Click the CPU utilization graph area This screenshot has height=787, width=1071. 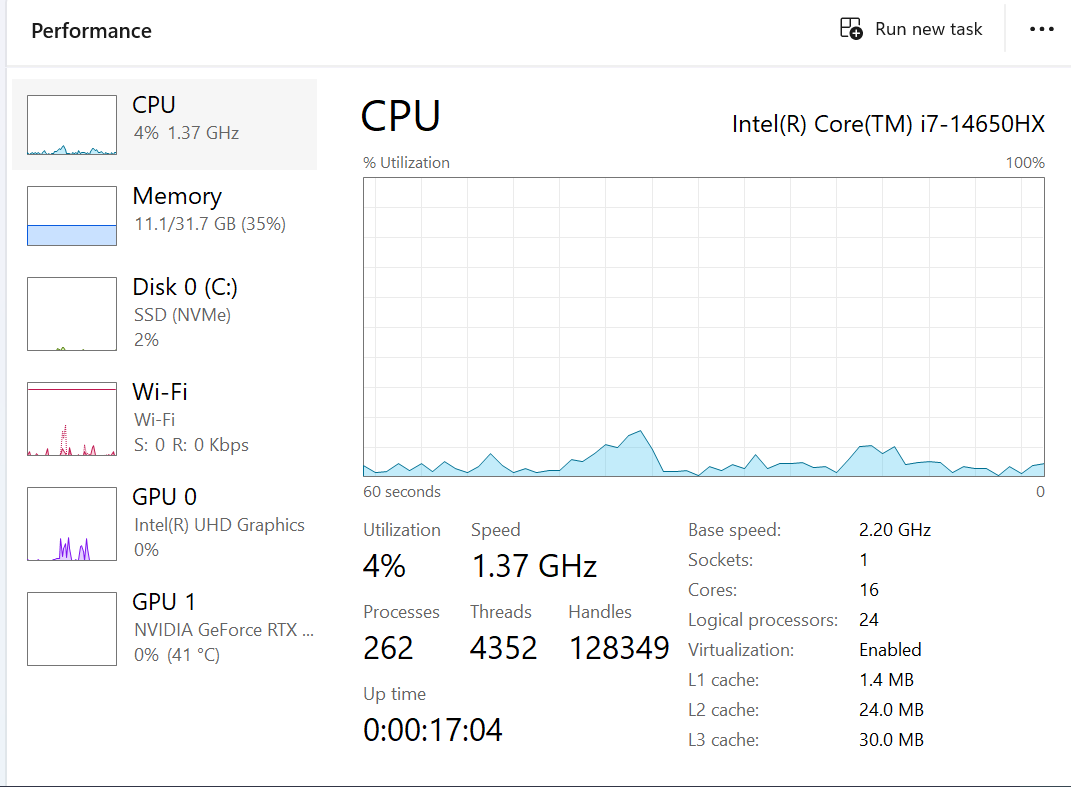point(703,326)
